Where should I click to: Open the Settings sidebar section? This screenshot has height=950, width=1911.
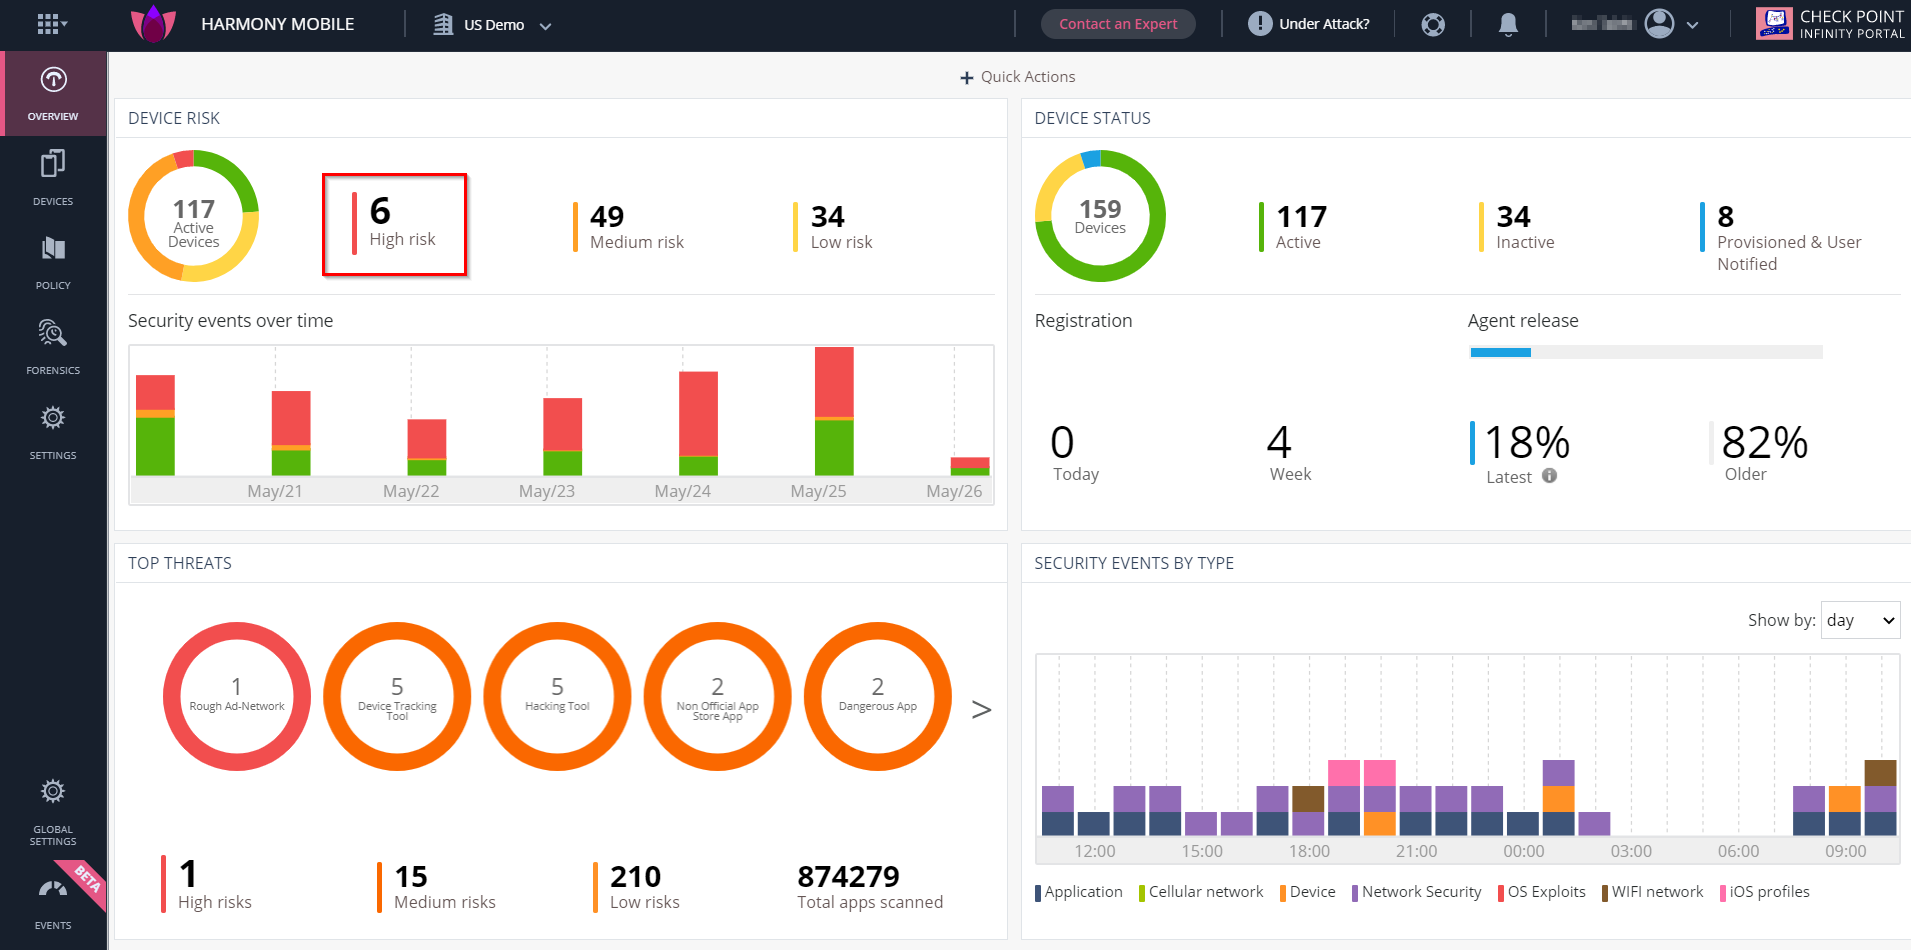53,432
